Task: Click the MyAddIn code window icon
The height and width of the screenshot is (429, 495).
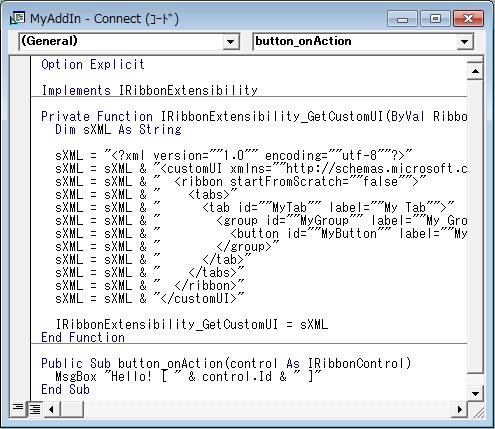Action: [x=17, y=18]
